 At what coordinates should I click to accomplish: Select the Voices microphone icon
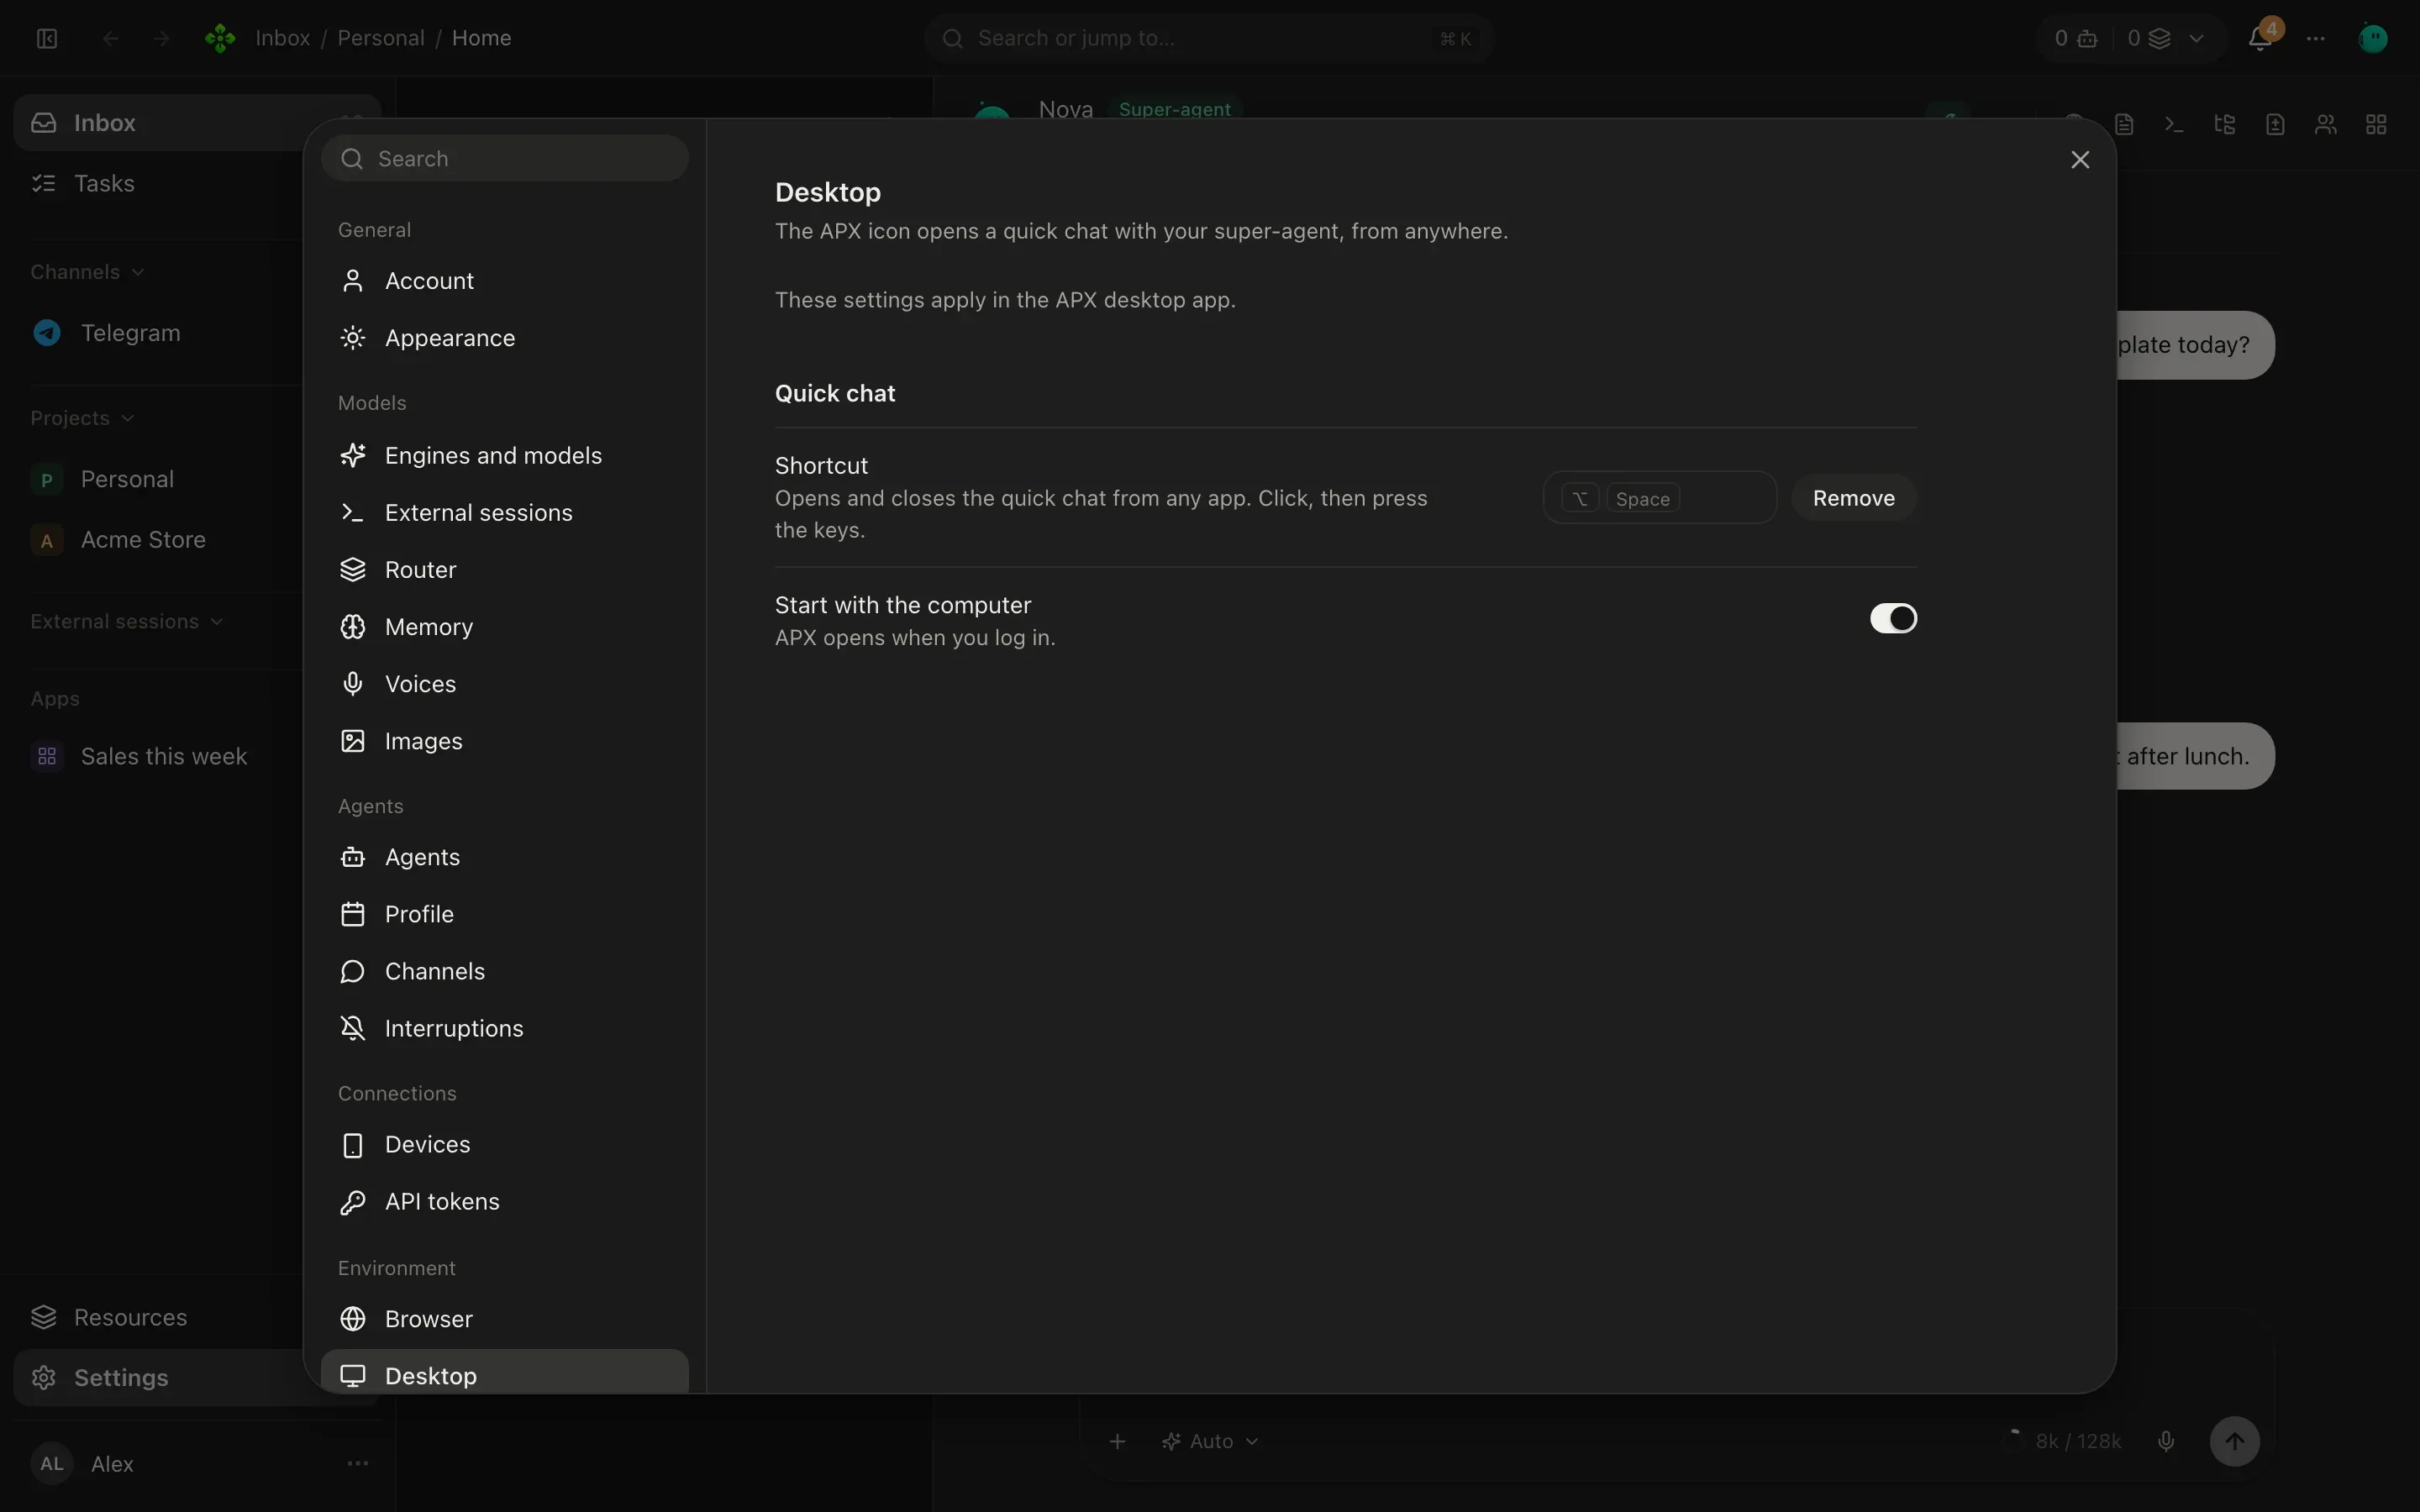tap(352, 684)
